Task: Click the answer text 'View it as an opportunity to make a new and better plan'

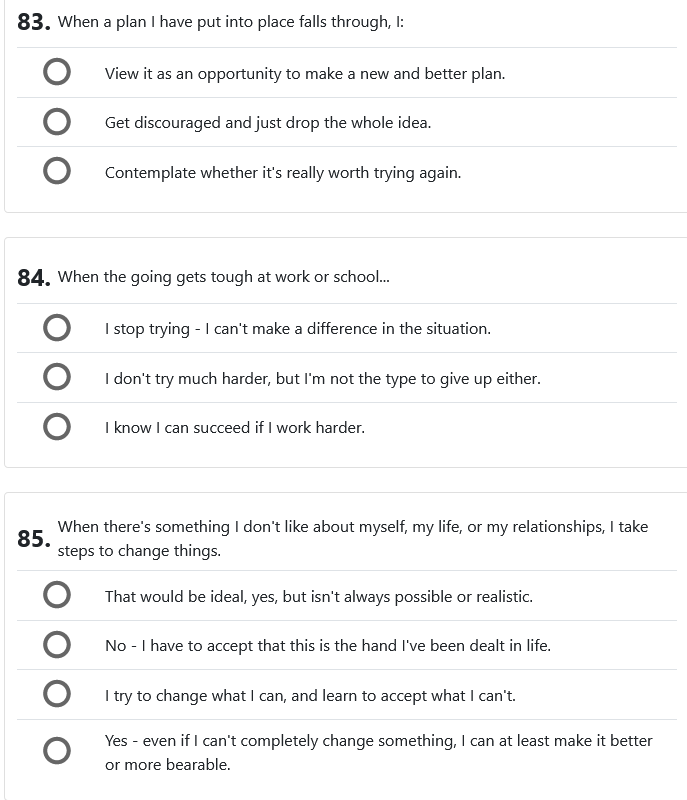Action: 304,73
